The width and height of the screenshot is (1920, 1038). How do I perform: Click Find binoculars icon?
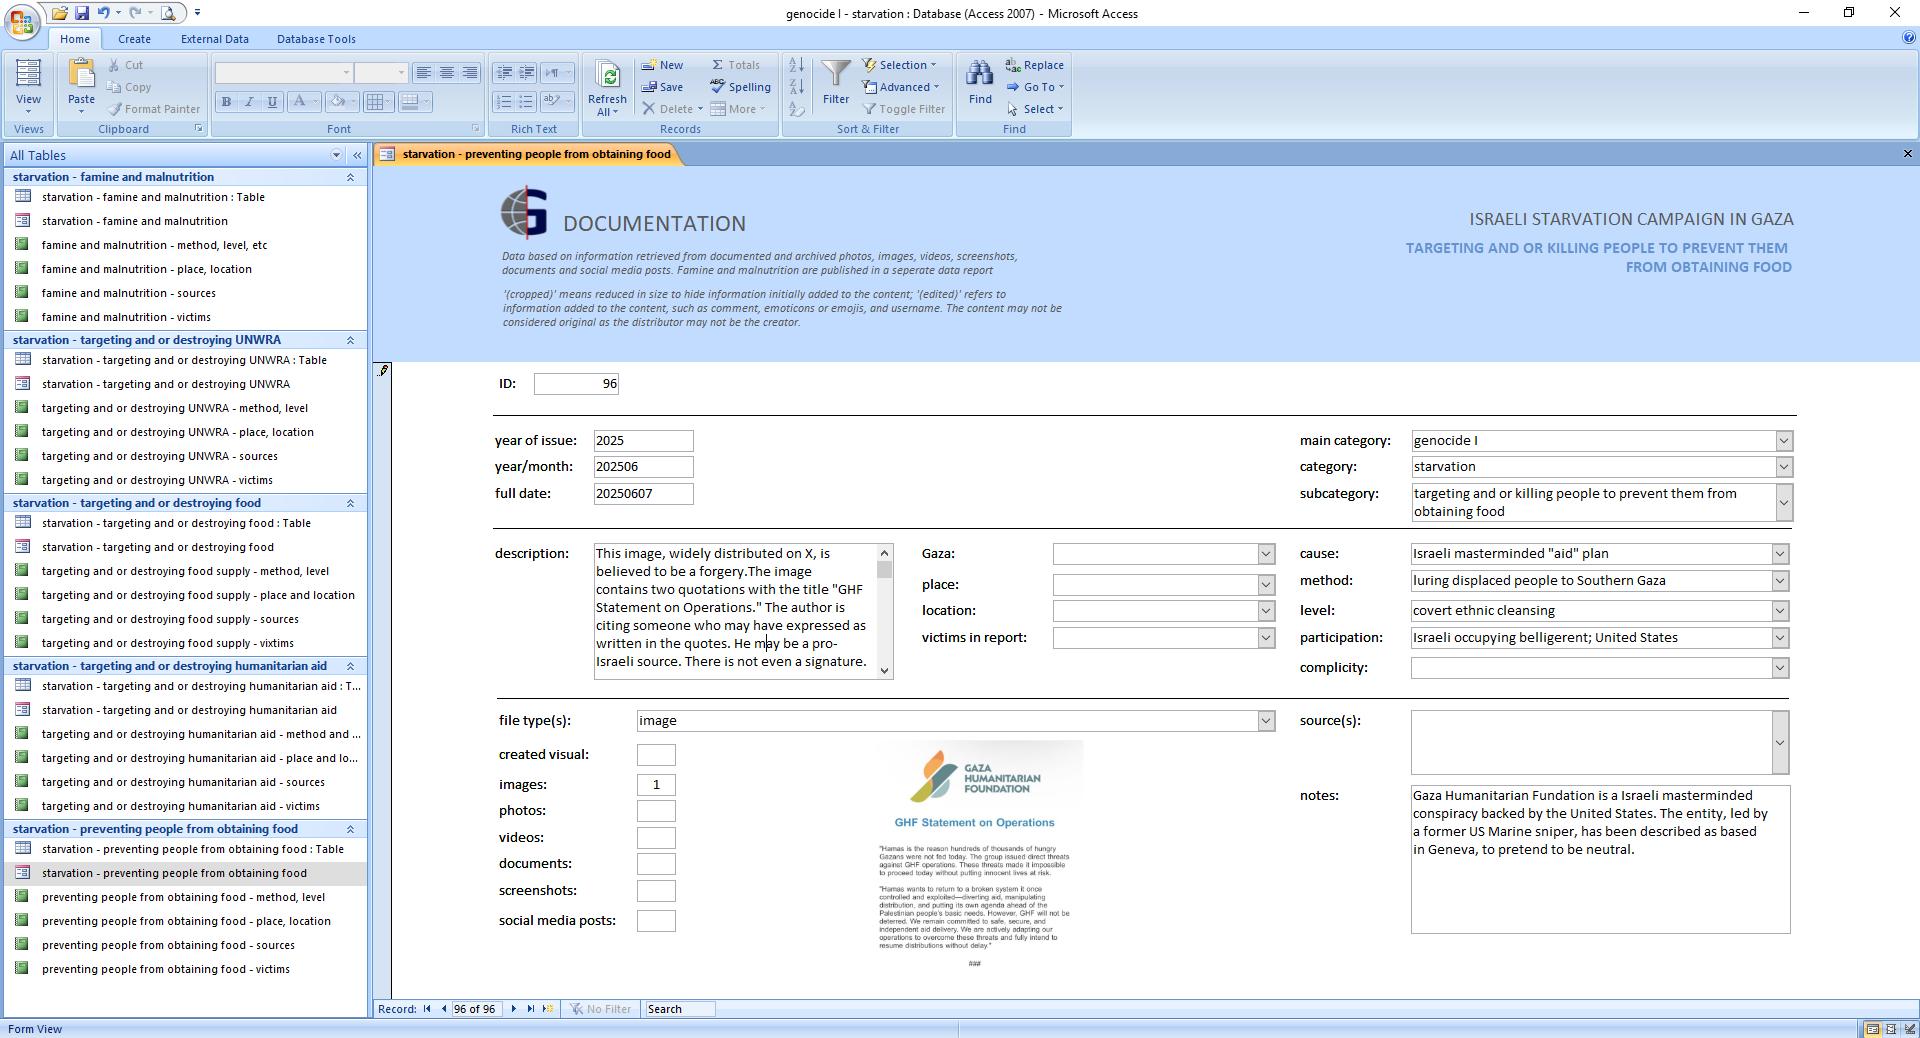980,74
